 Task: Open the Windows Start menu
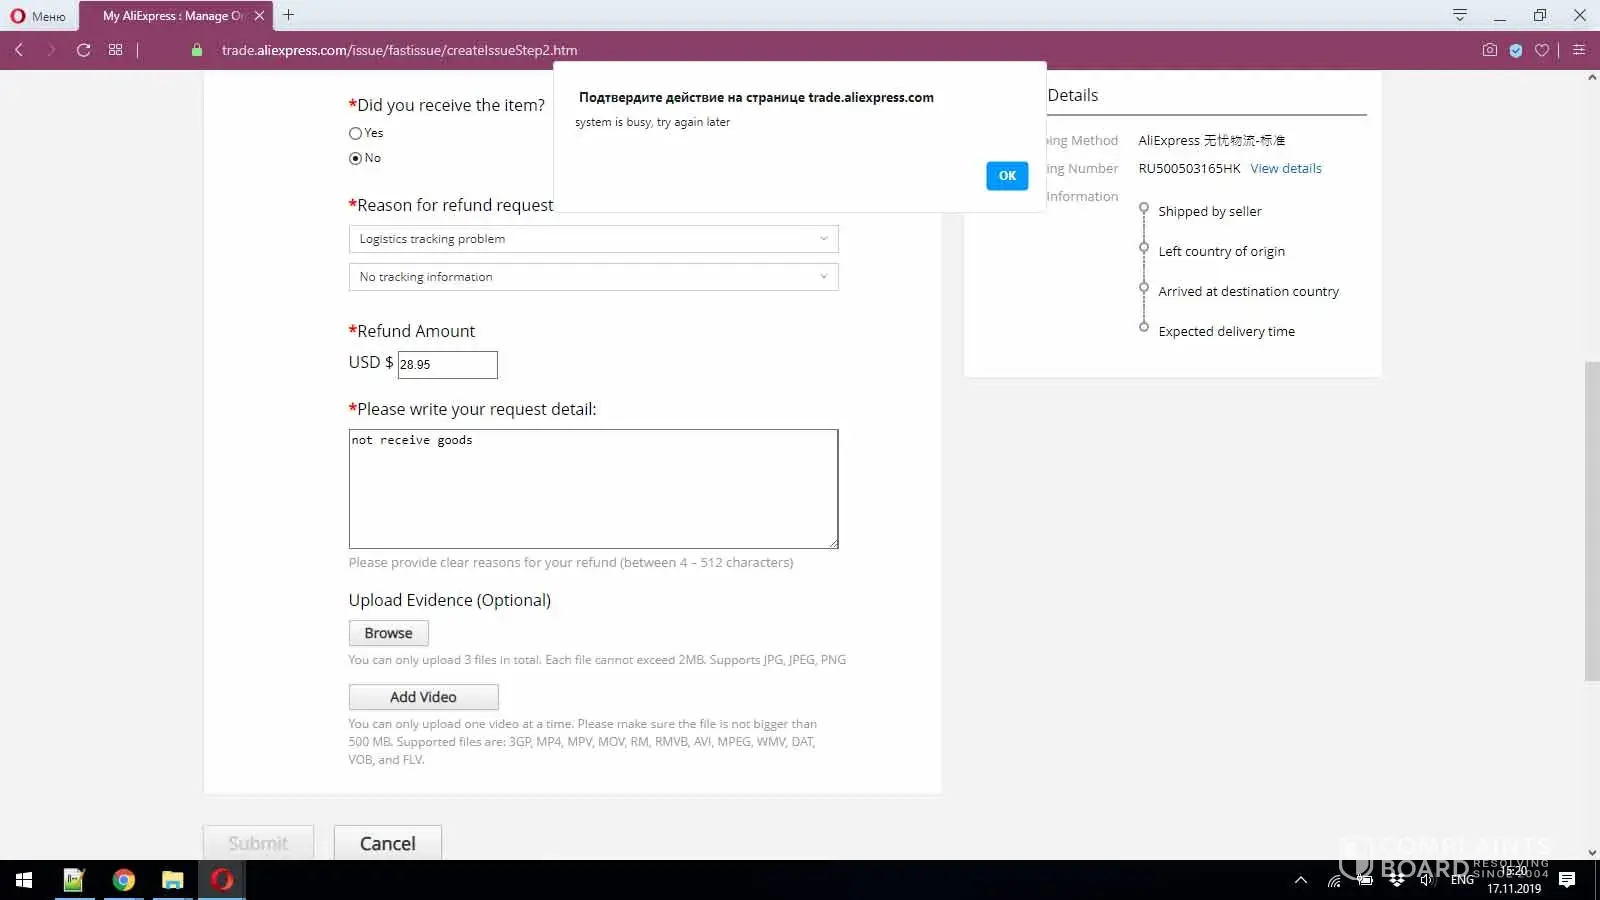pyautogui.click(x=24, y=880)
